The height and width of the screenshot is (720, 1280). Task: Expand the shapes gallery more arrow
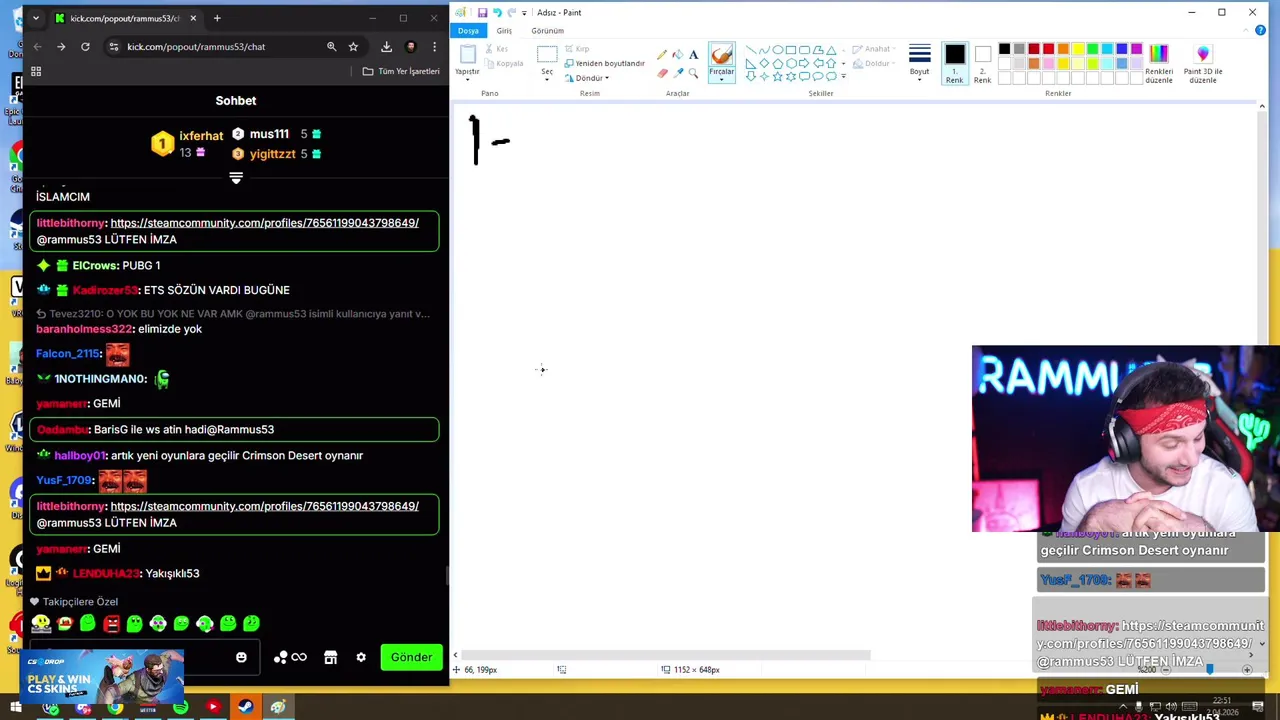[843, 76]
